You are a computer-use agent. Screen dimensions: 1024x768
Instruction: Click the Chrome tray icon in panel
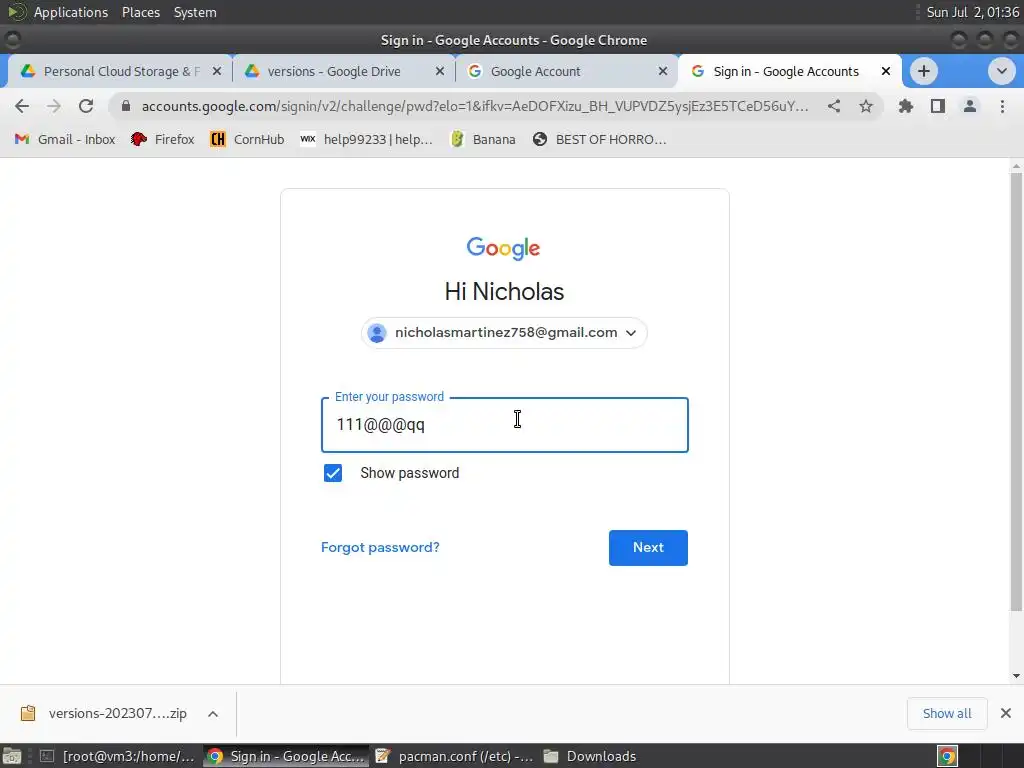coord(947,756)
